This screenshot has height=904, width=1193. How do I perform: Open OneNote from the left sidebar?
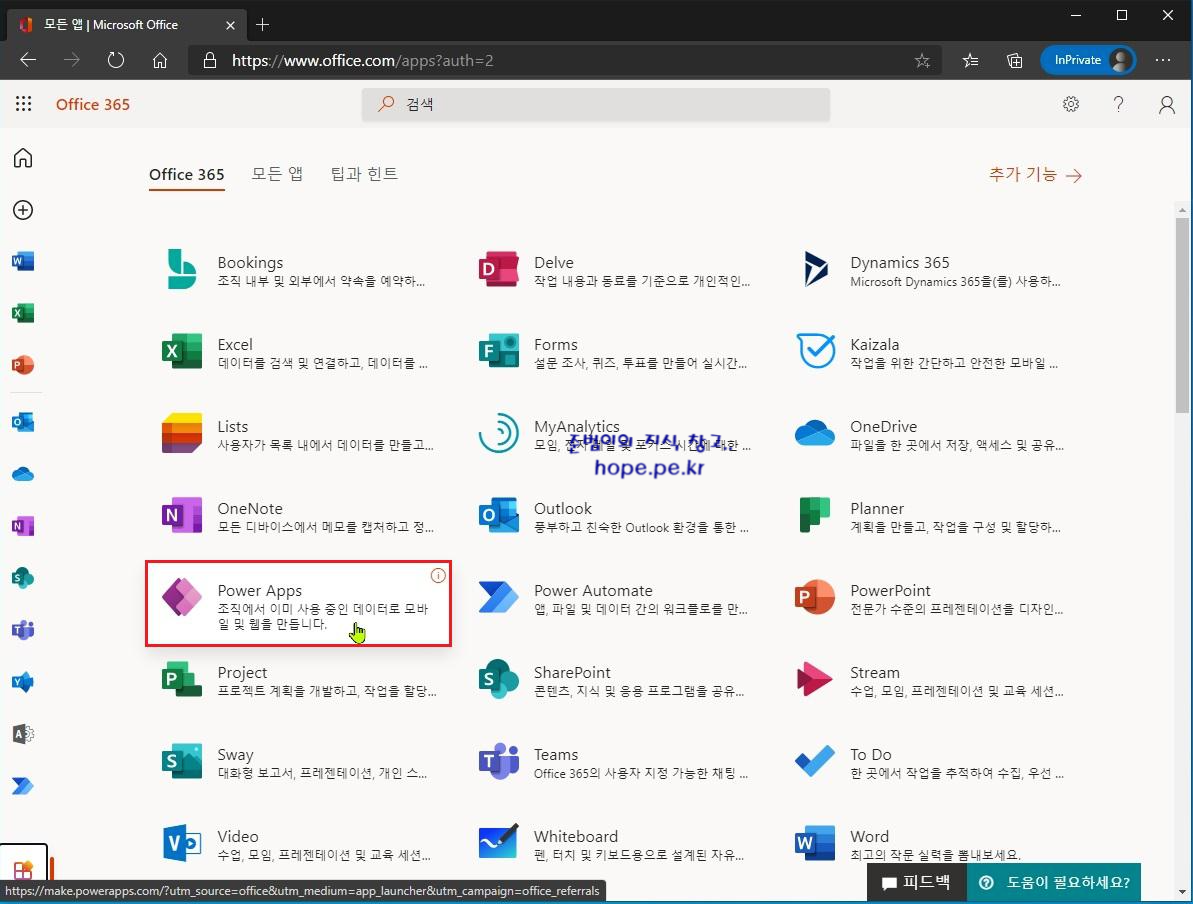coord(23,526)
